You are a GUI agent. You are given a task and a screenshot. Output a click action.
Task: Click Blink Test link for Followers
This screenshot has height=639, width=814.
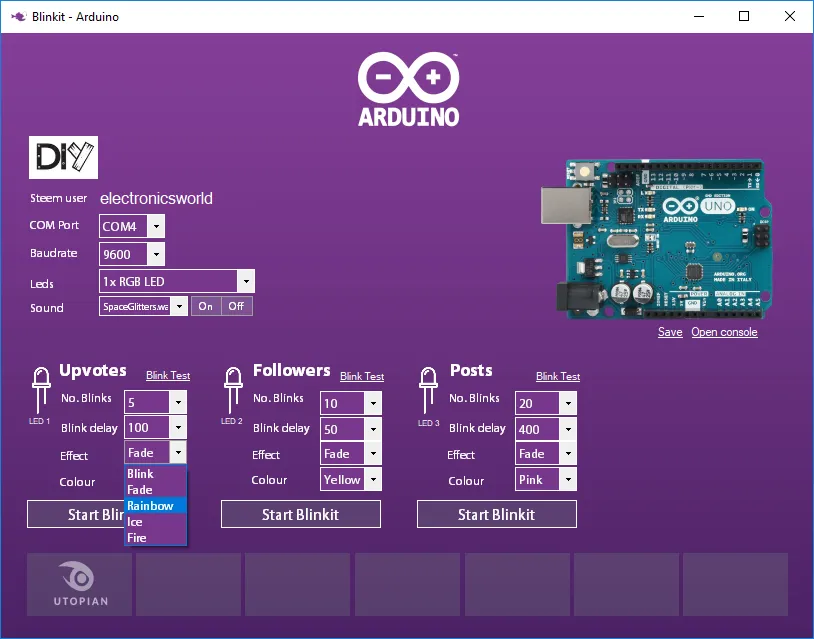[362, 376]
